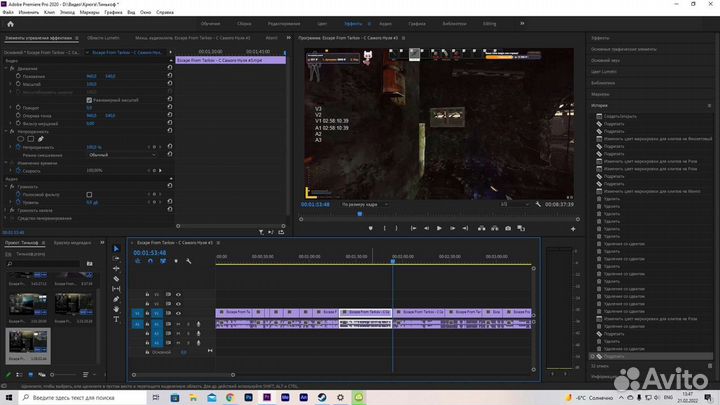Reset Opacity effect parameters
The height and width of the screenshot is (405, 720).
tap(170, 130)
